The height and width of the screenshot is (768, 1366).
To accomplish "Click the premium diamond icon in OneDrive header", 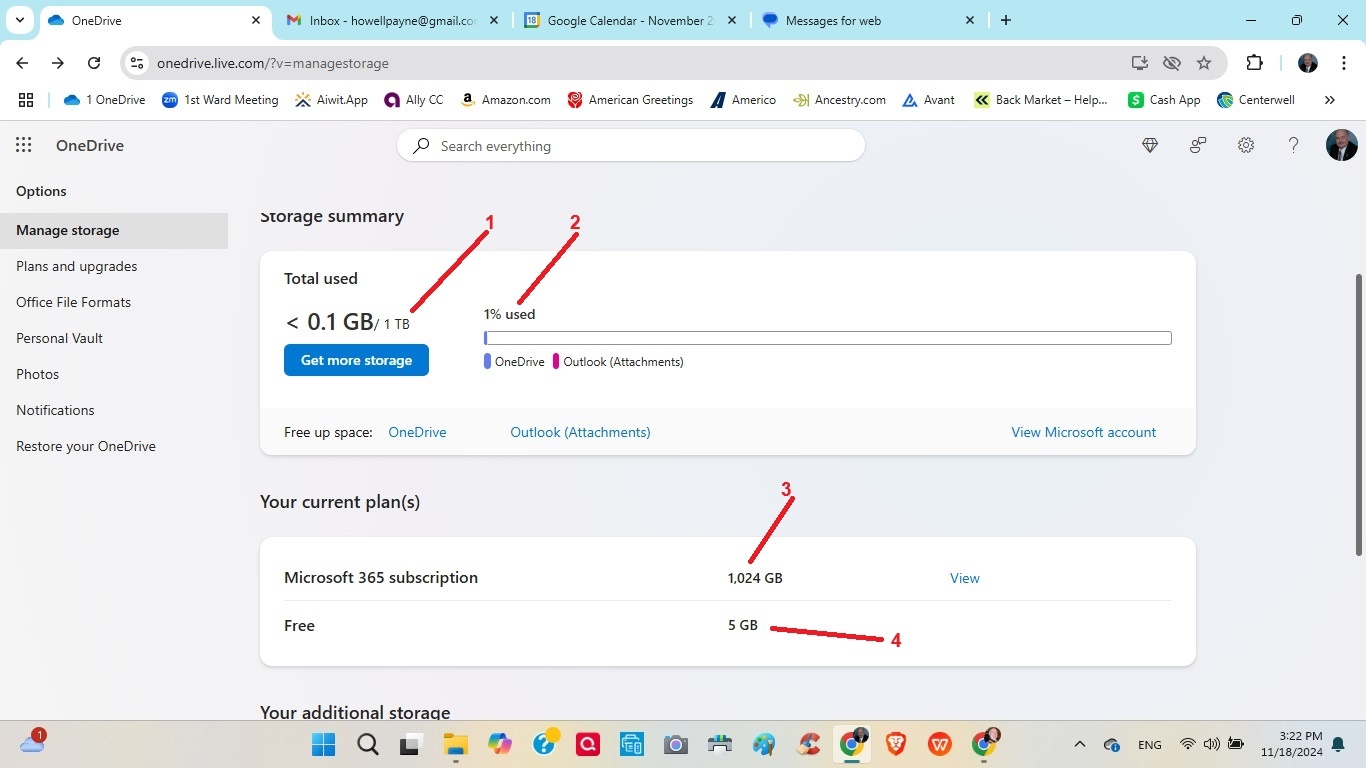I will pyautogui.click(x=1150, y=146).
